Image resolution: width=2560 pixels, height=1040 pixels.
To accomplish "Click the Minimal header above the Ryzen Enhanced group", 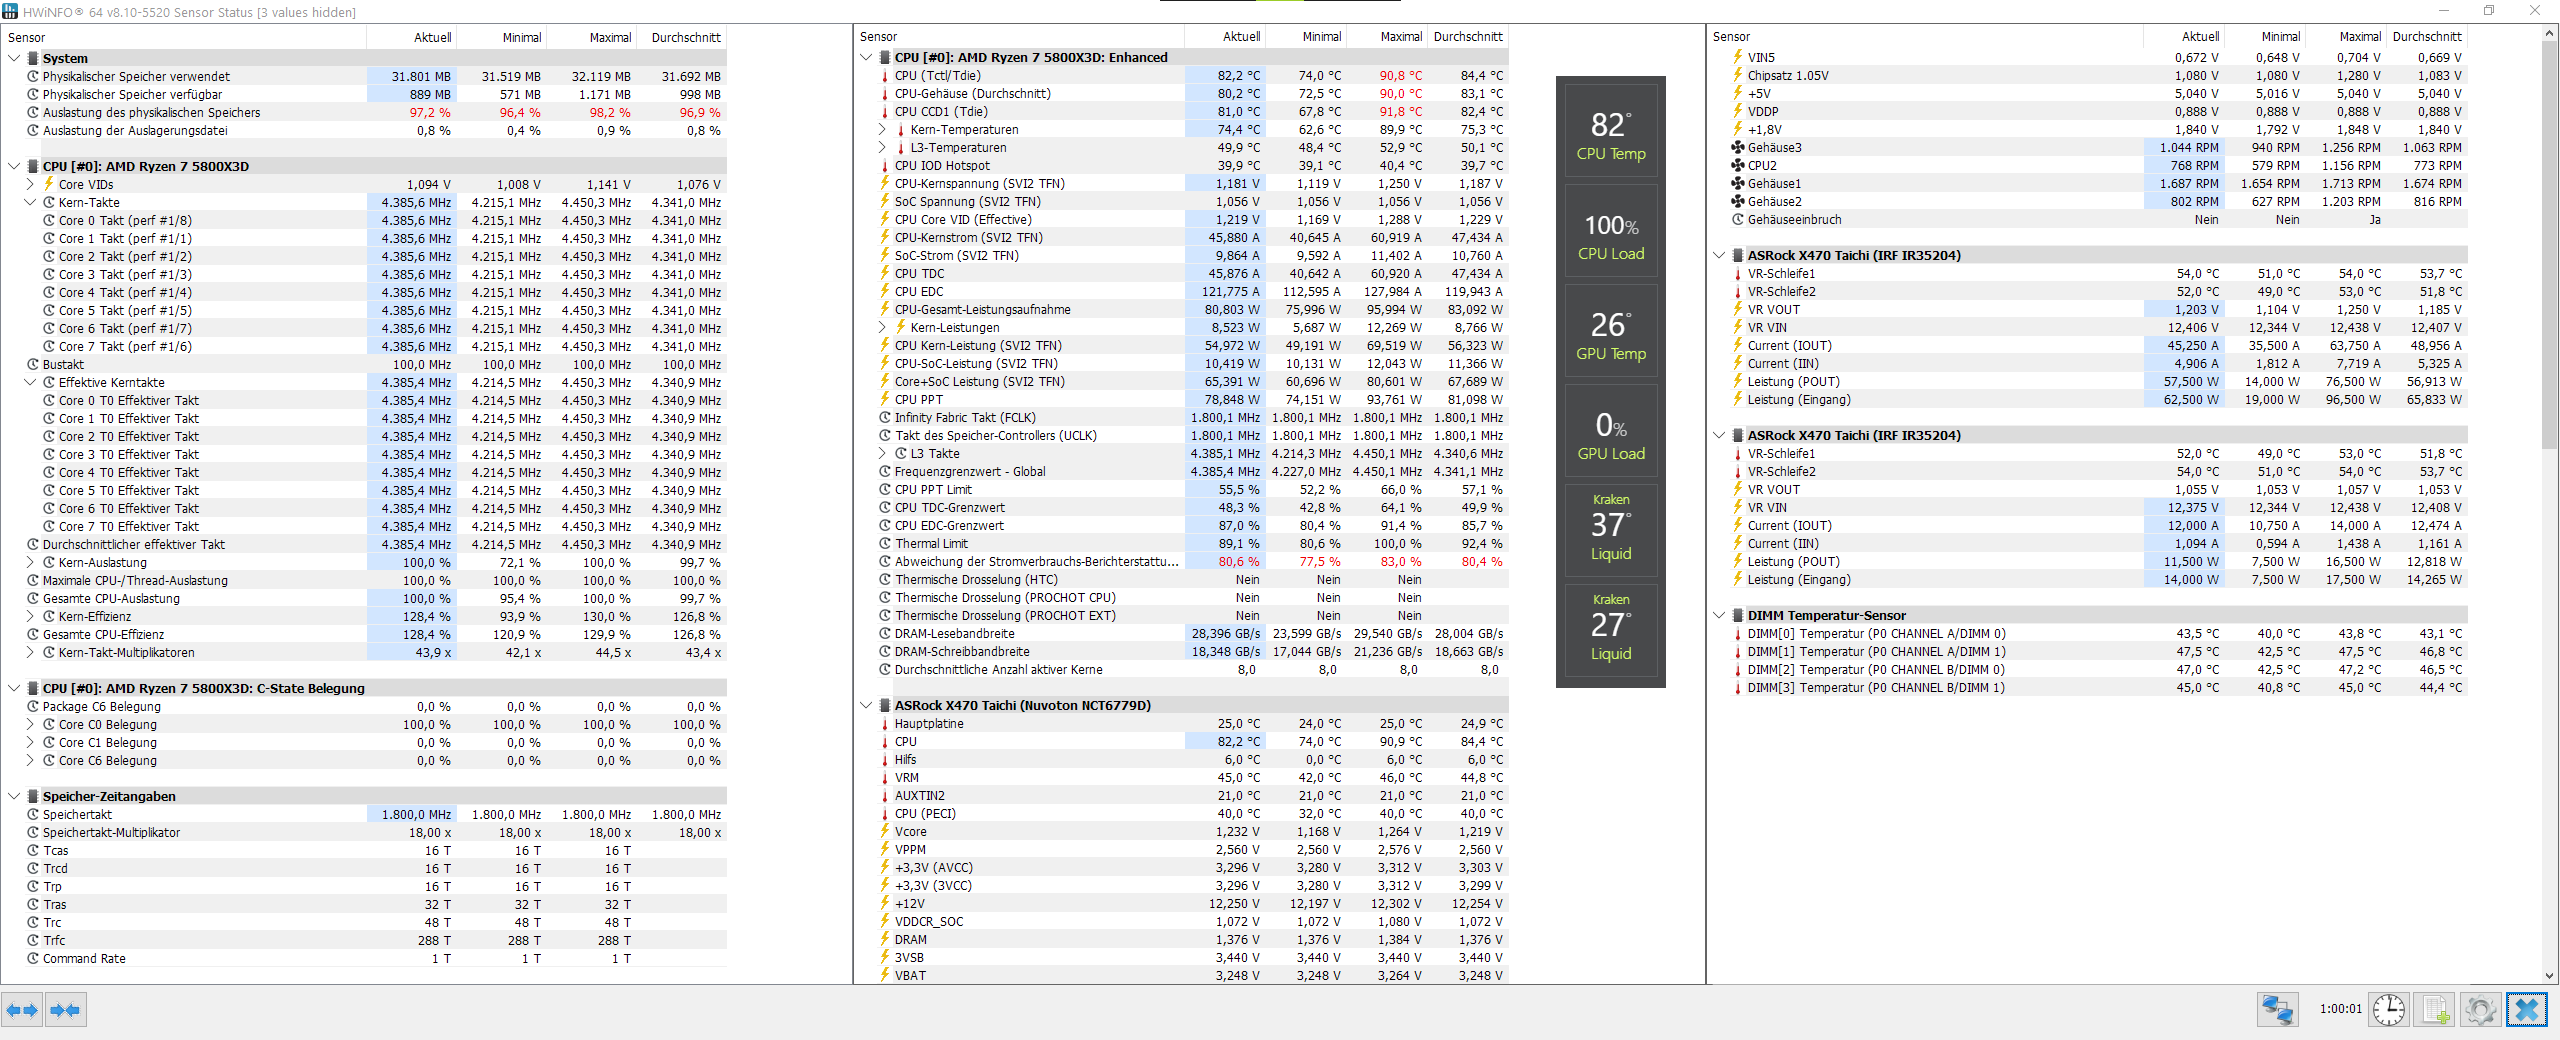I will coord(1306,37).
